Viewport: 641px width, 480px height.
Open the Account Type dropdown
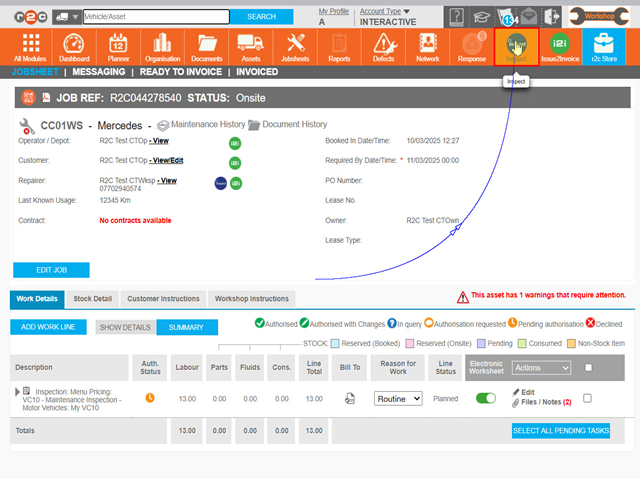385,11
